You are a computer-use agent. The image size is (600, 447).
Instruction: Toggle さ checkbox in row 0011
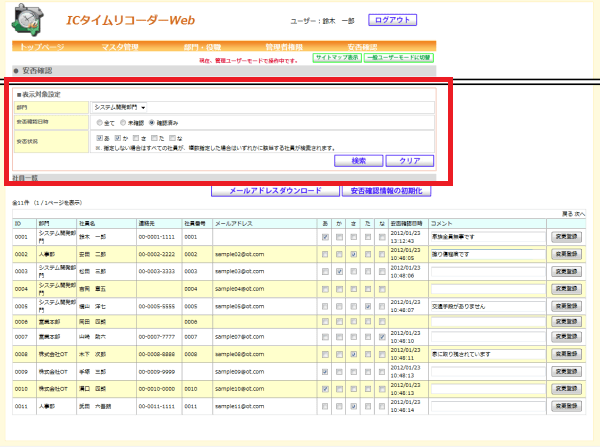click(x=354, y=406)
